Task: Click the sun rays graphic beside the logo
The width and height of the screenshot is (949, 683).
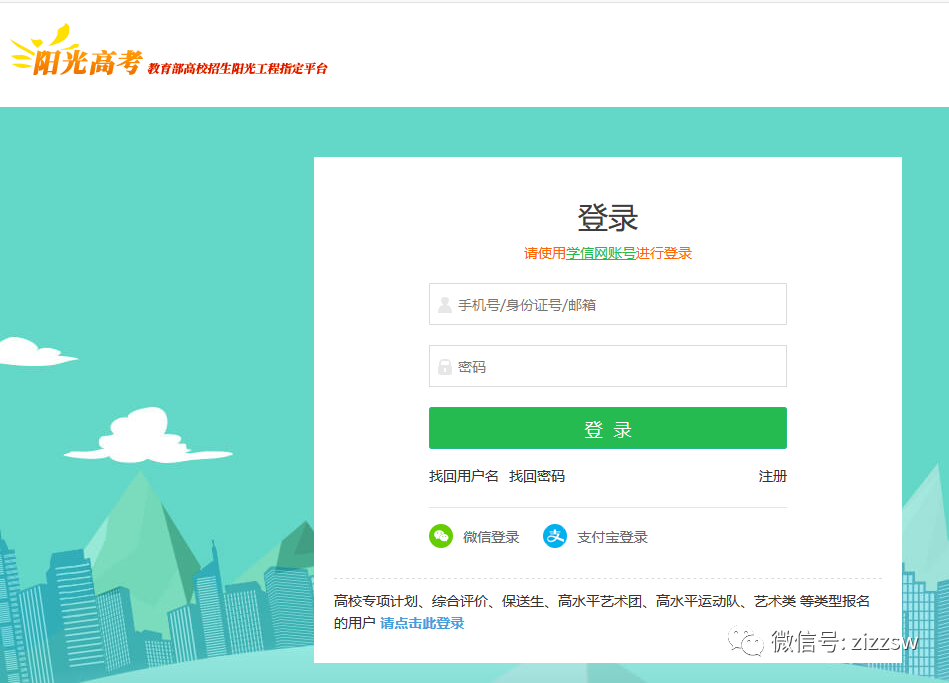Action: (20, 55)
